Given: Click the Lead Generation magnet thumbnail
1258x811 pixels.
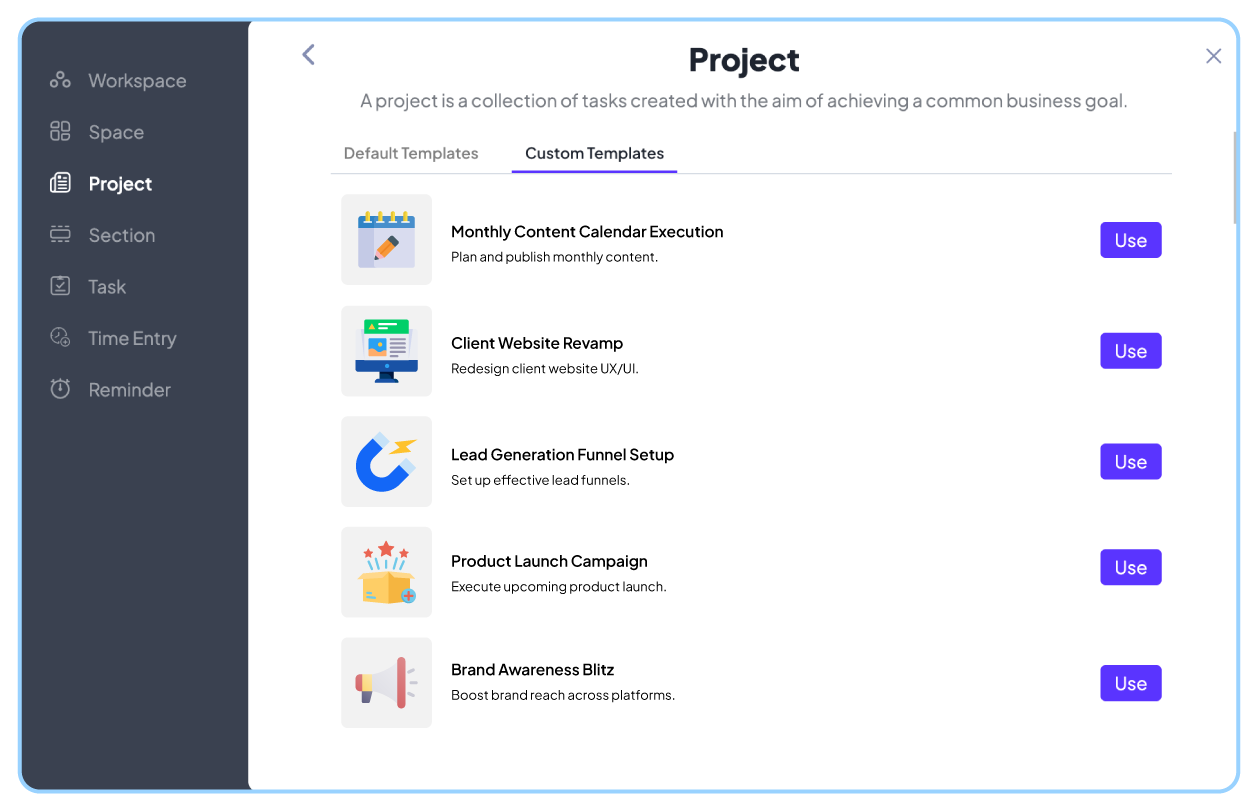Looking at the screenshot, I should coord(386,462).
